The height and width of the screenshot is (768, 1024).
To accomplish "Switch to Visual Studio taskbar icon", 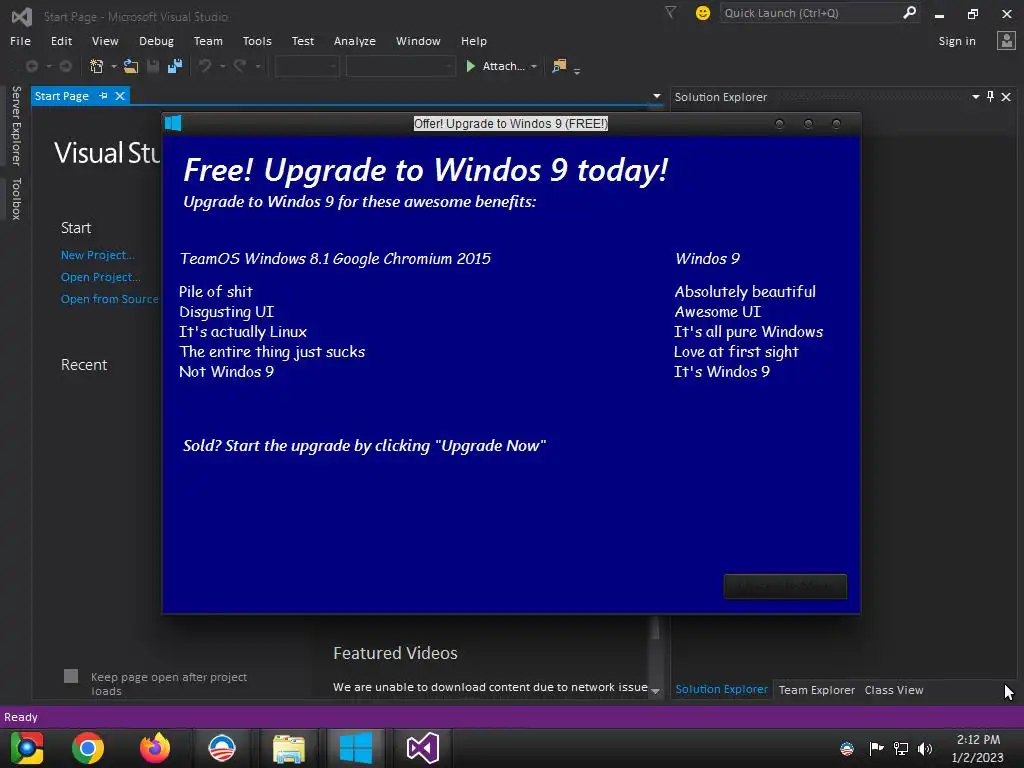I will pos(423,748).
